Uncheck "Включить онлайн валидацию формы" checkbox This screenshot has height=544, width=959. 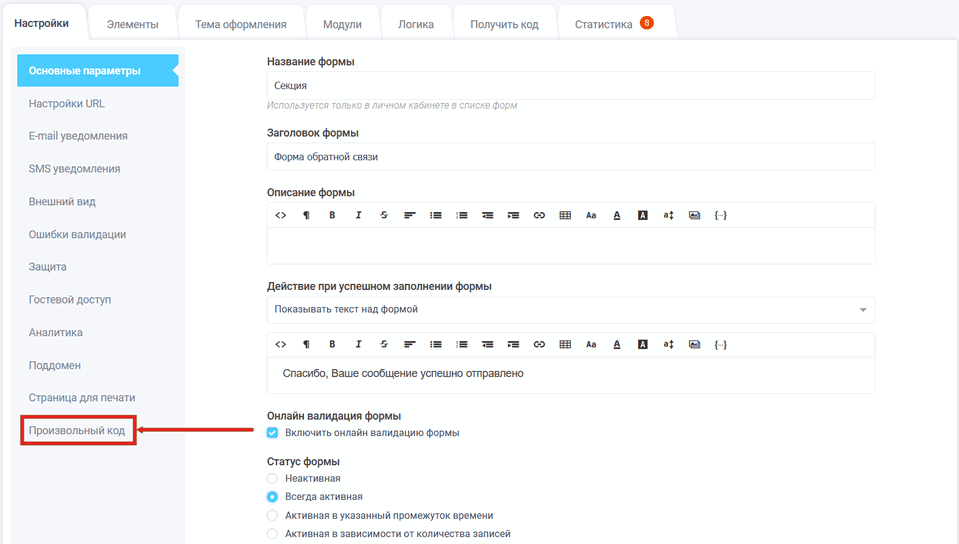[x=273, y=433]
